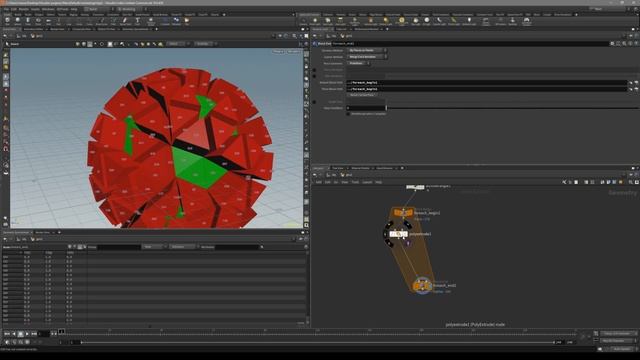640x360 pixels.
Task: Select the Torus shelf tool
Action: point(38,21)
